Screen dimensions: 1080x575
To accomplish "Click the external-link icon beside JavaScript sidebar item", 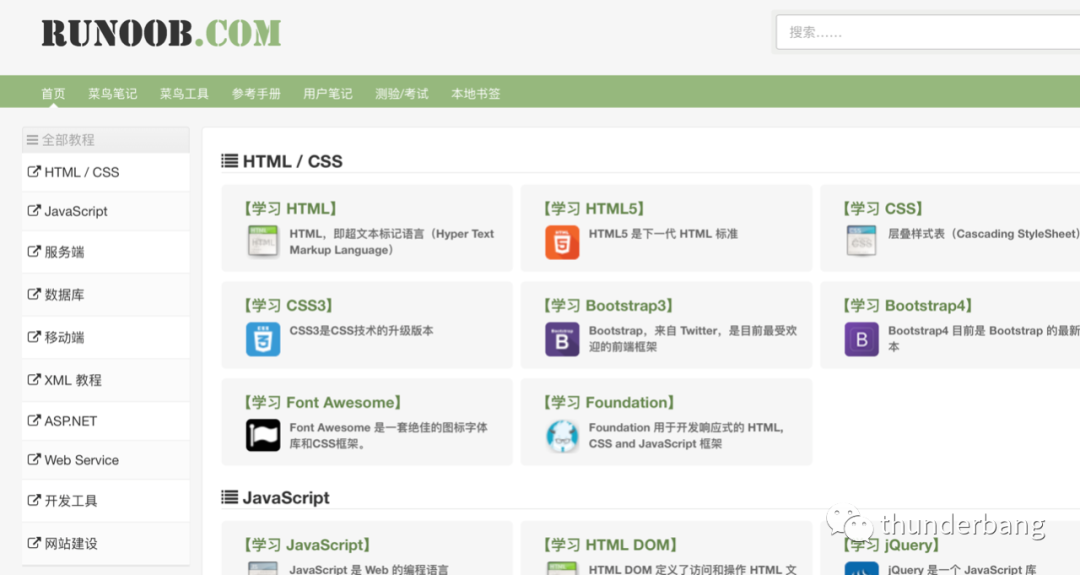I will [34, 211].
